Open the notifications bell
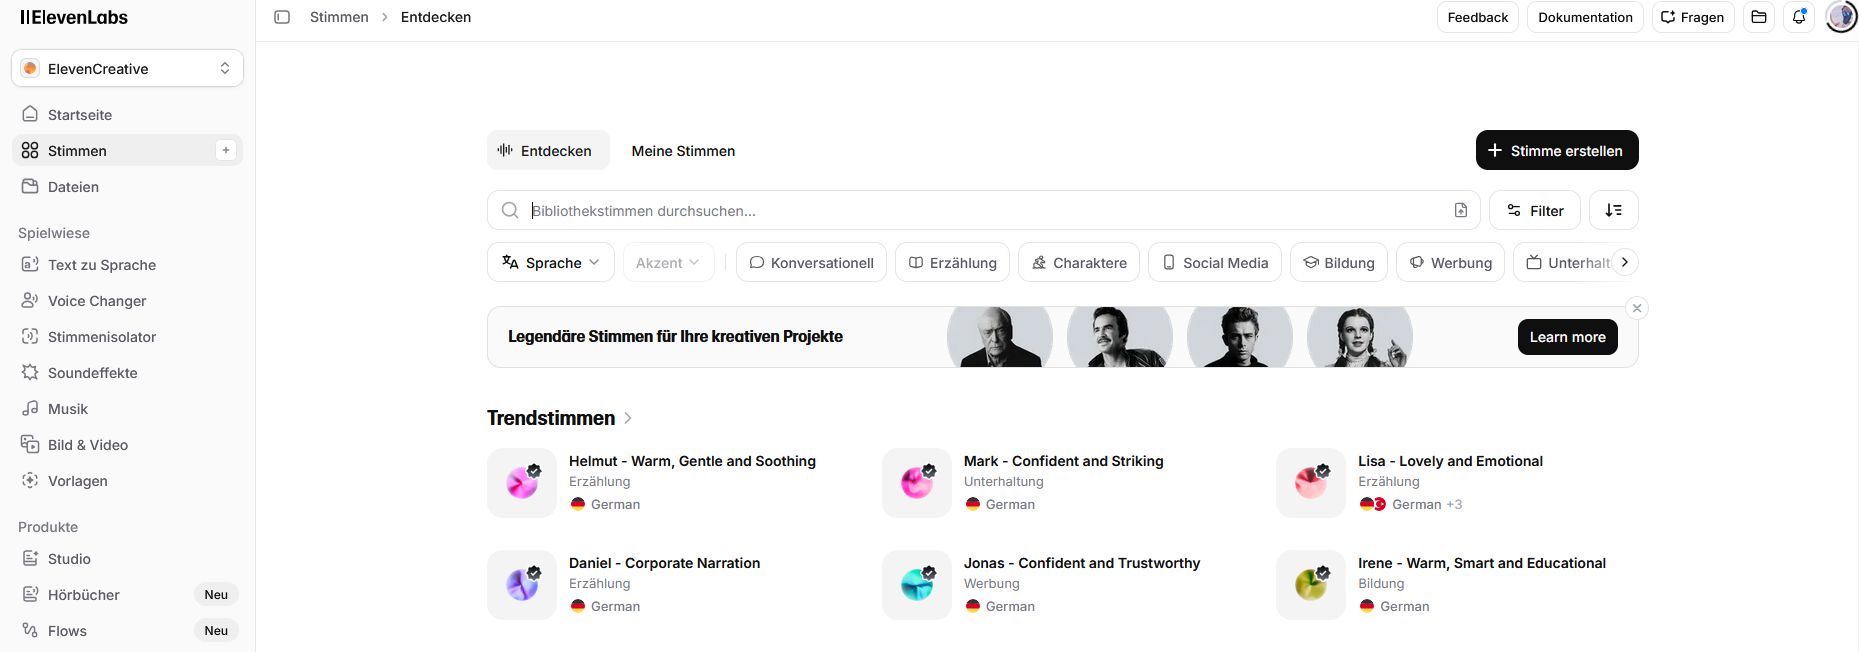The height and width of the screenshot is (652, 1859). (1799, 17)
